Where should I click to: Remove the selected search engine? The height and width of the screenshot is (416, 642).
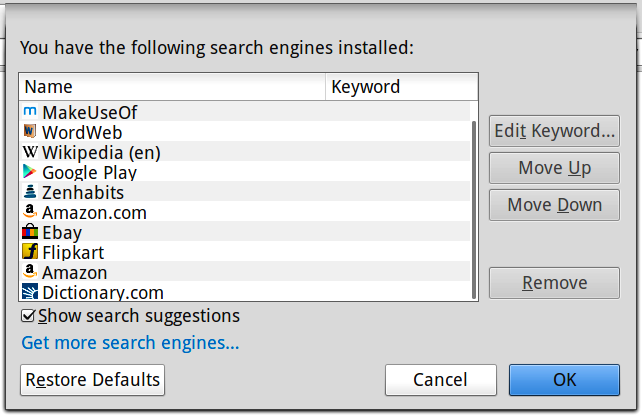[x=554, y=283]
